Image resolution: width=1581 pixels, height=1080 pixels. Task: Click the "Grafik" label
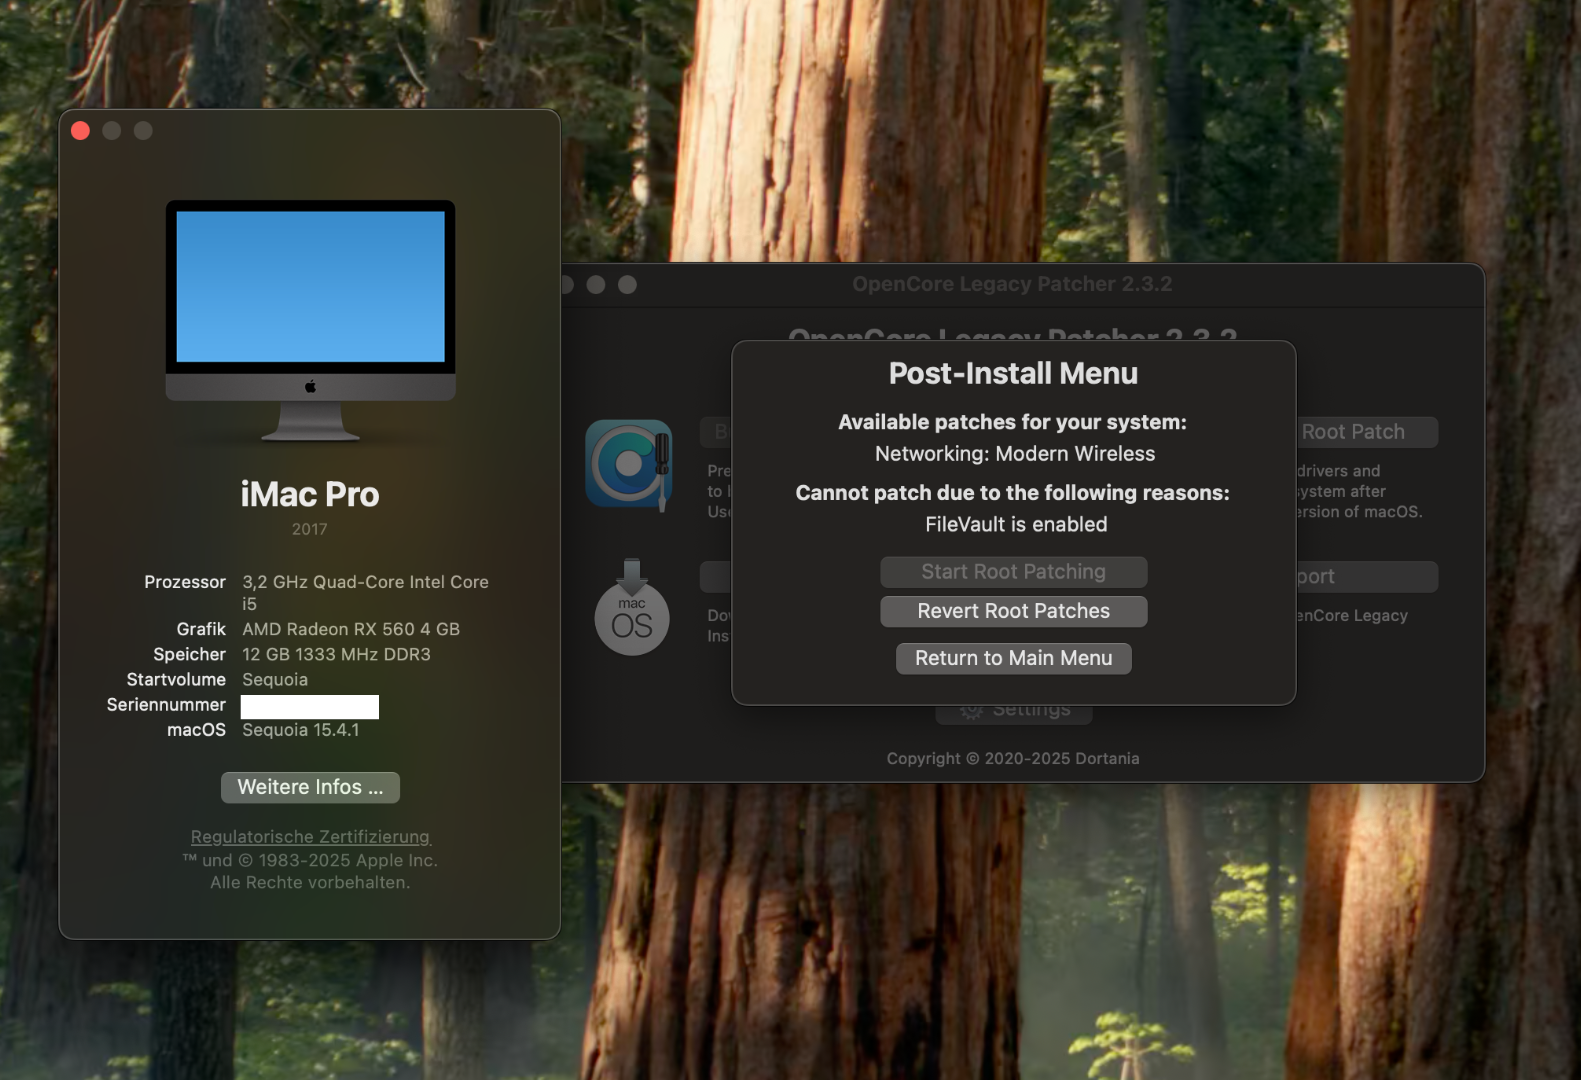click(201, 629)
